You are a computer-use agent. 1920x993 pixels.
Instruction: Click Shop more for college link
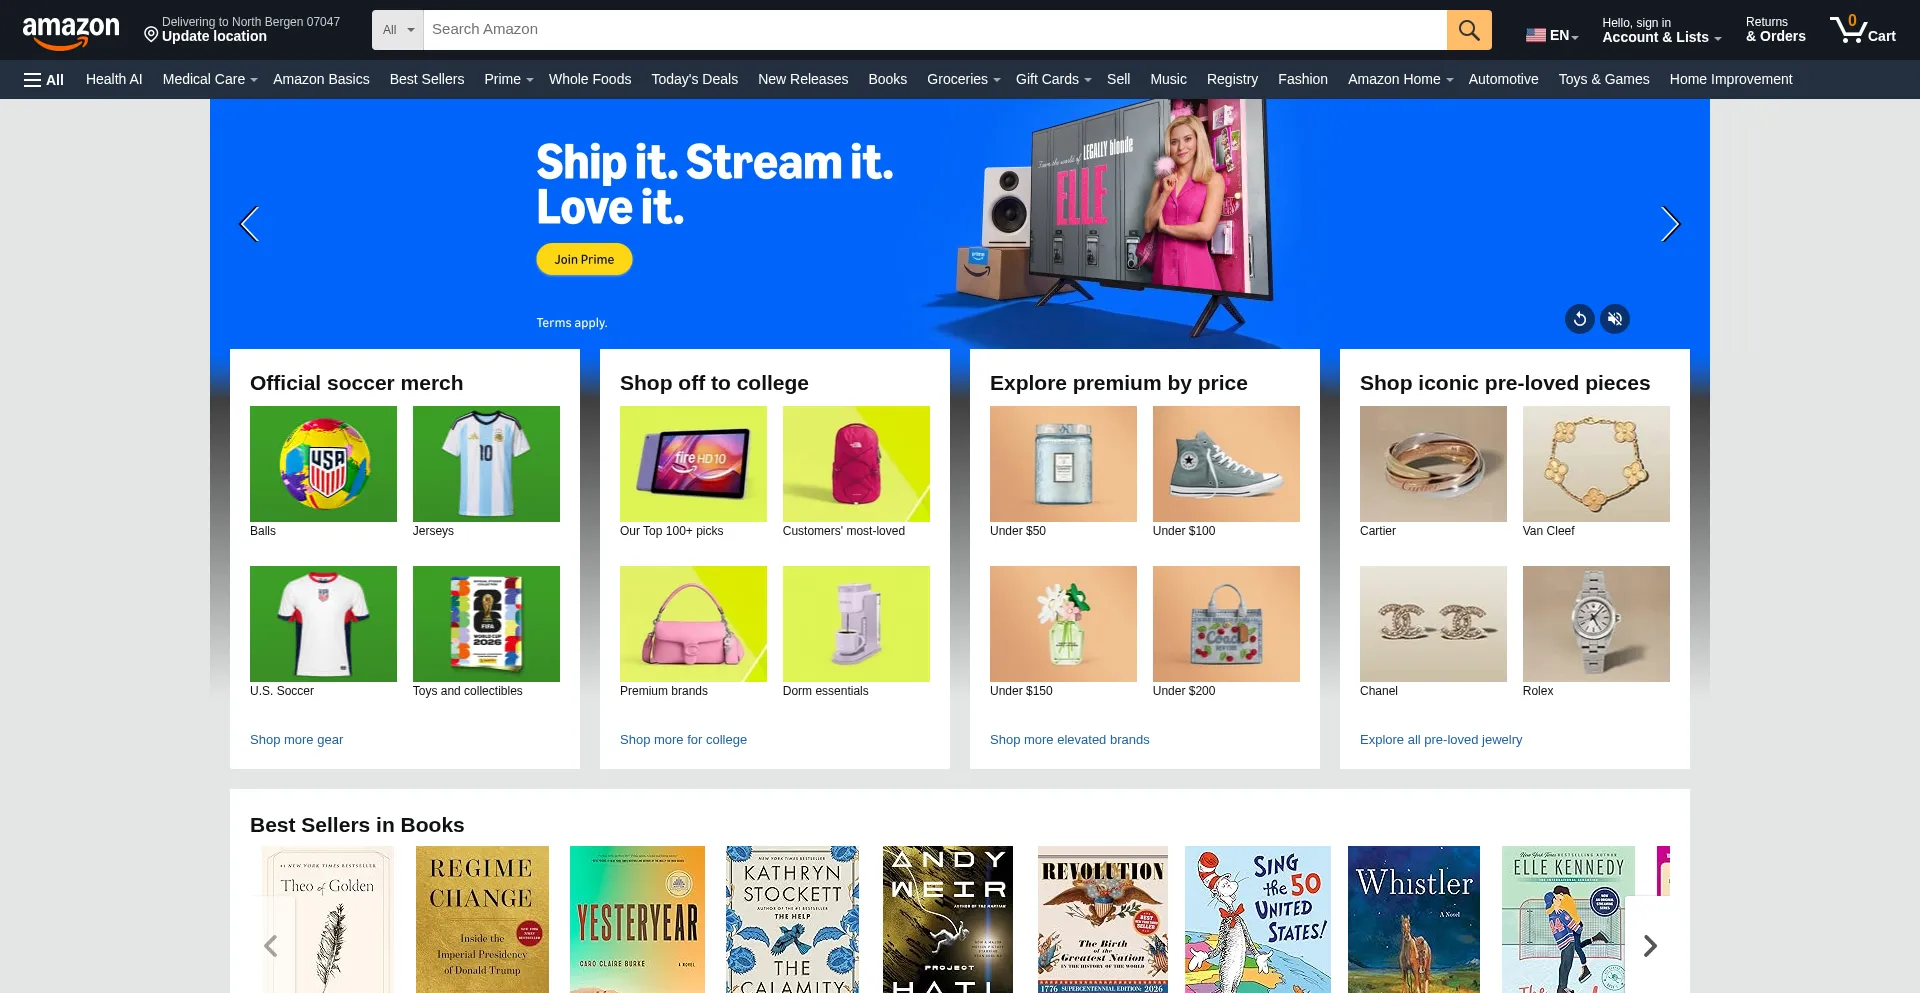pos(683,740)
